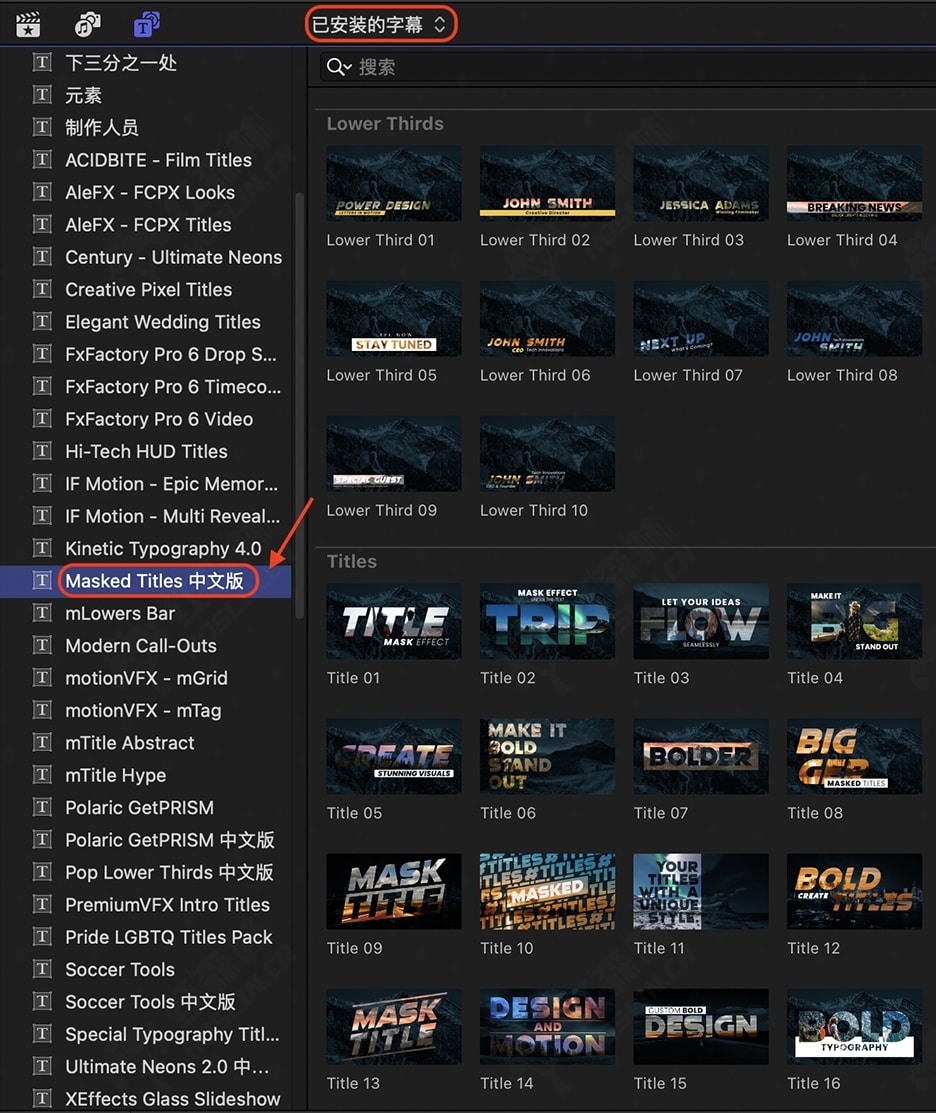The width and height of the screenshot is (936, 1113).
Task: Select Title 12 Bold Titles thumbnail
Action: point(854,892)
